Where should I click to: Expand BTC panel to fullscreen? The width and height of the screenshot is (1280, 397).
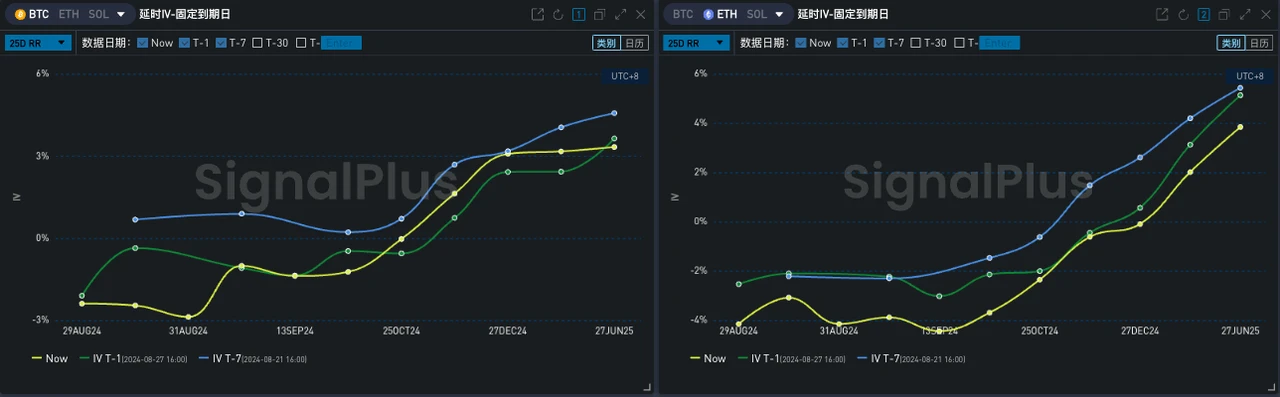[621, 14]
